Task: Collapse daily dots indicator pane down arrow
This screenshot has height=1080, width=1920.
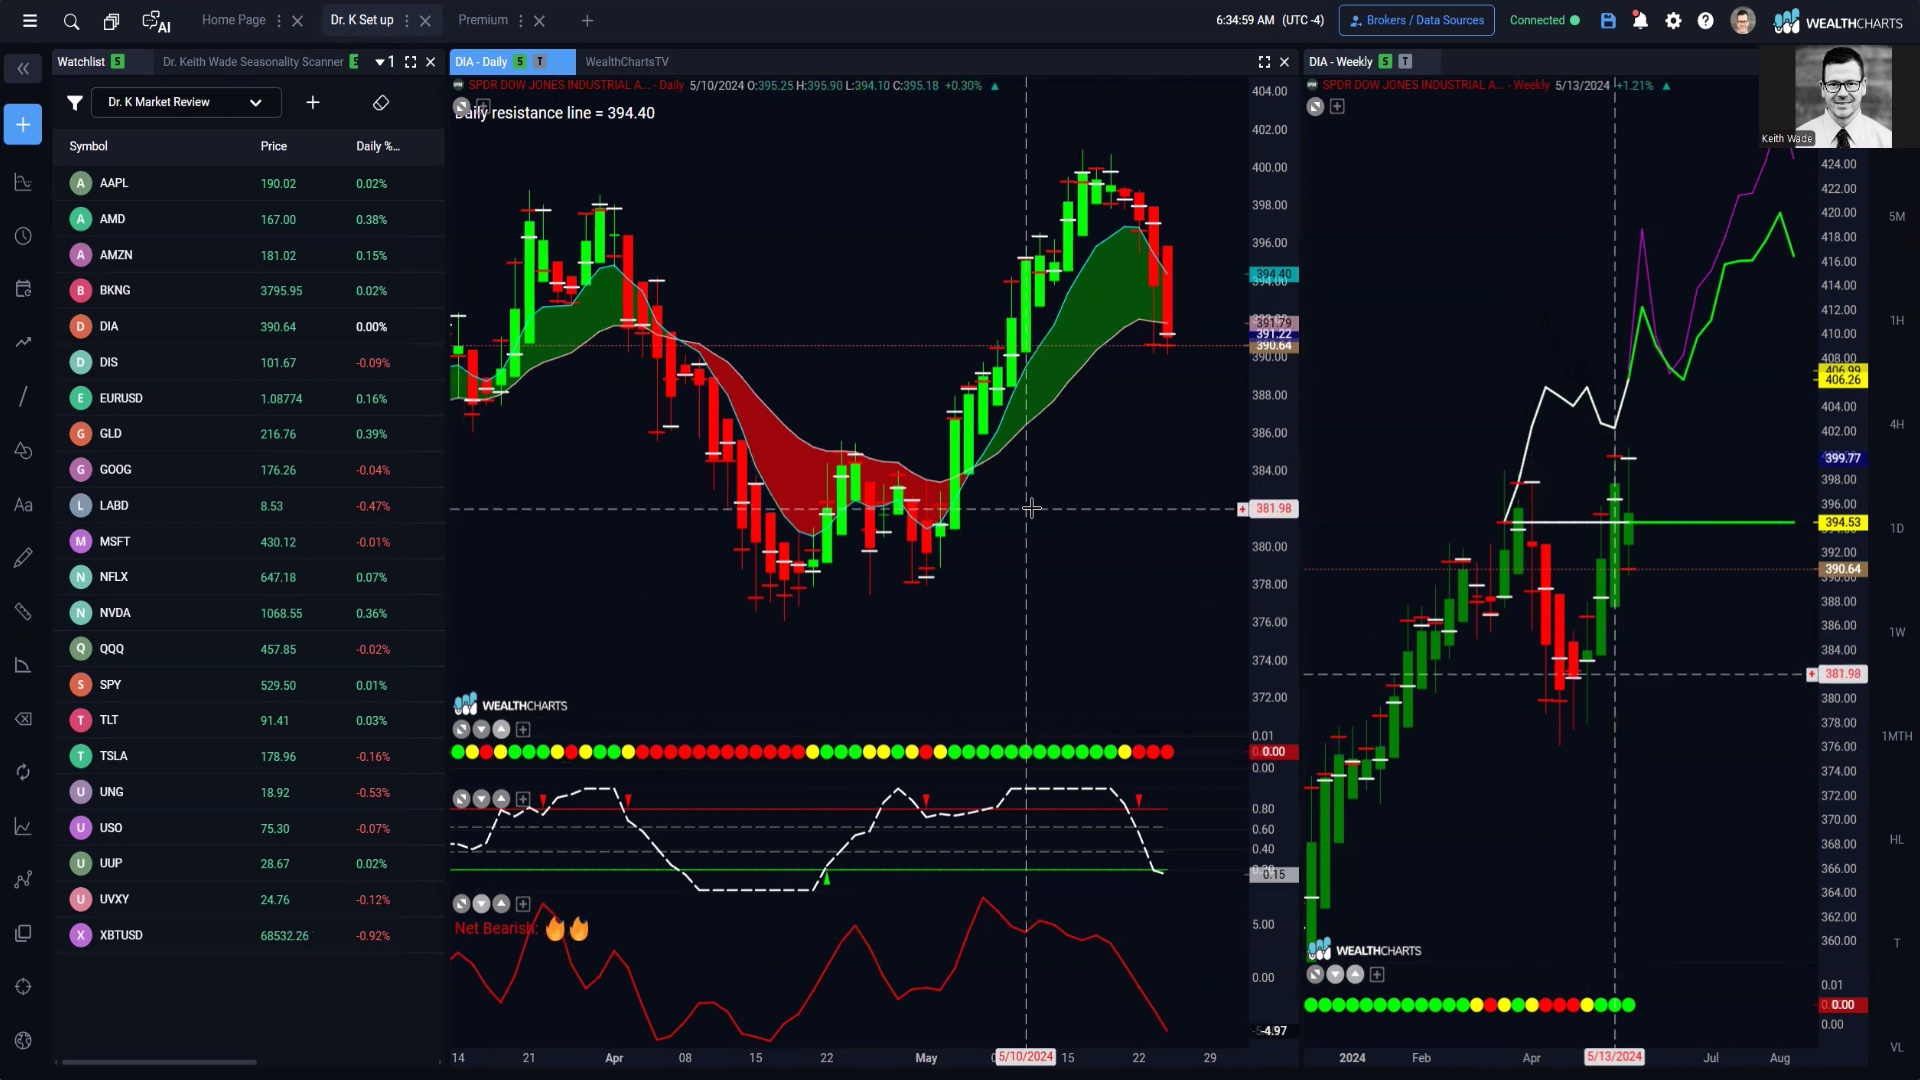Action: point(481,730)
